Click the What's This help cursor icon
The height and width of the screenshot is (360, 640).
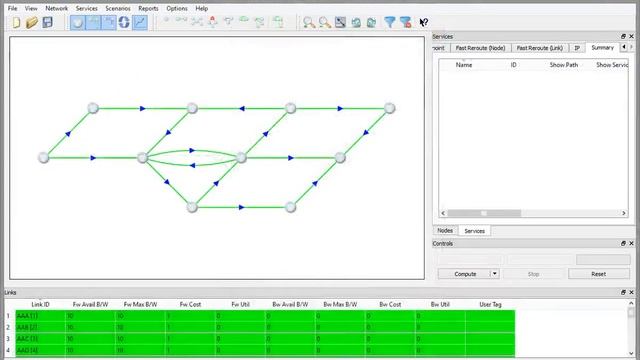(x=423, y=22)
